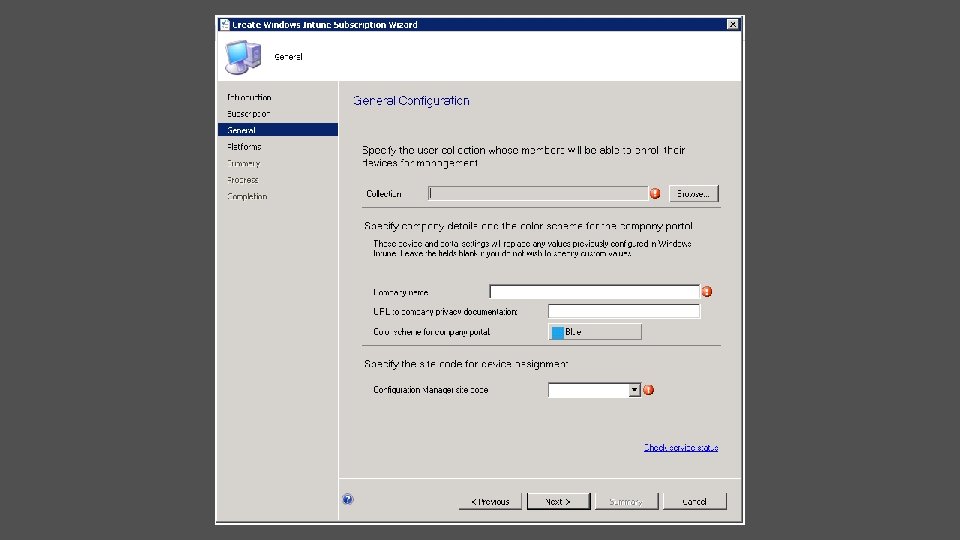Click the Company name label

click(x=401, y=292)
